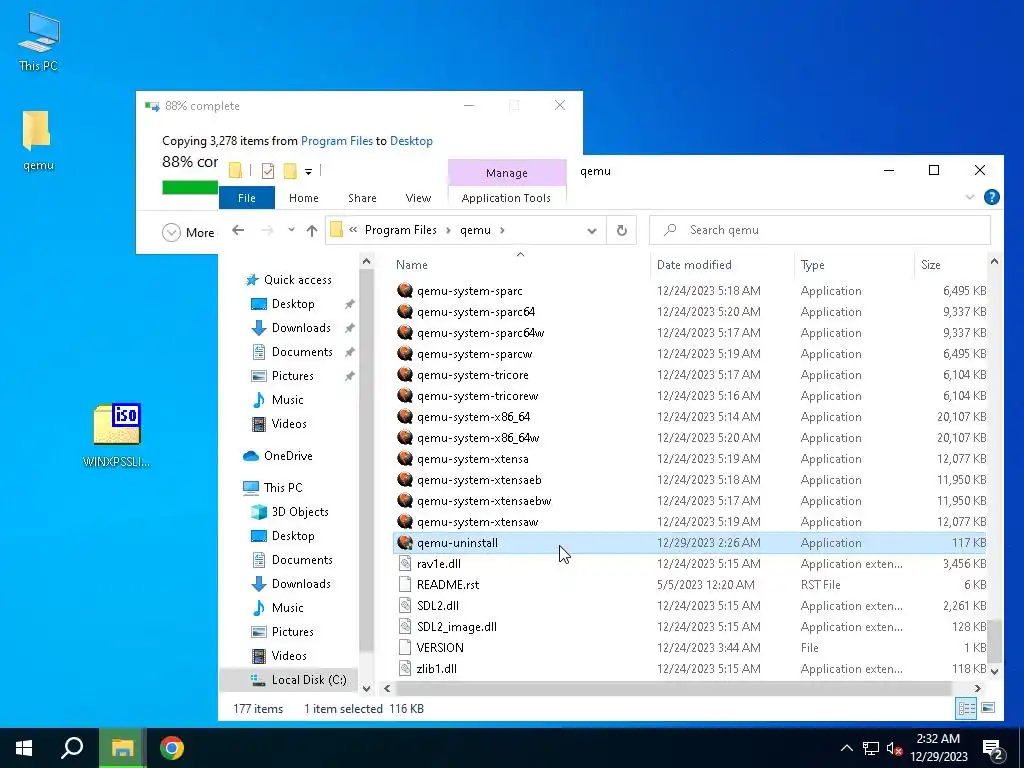Go up one folder level arrow
This screenshot has width=1024, height=768.
(x=312, y=230)
